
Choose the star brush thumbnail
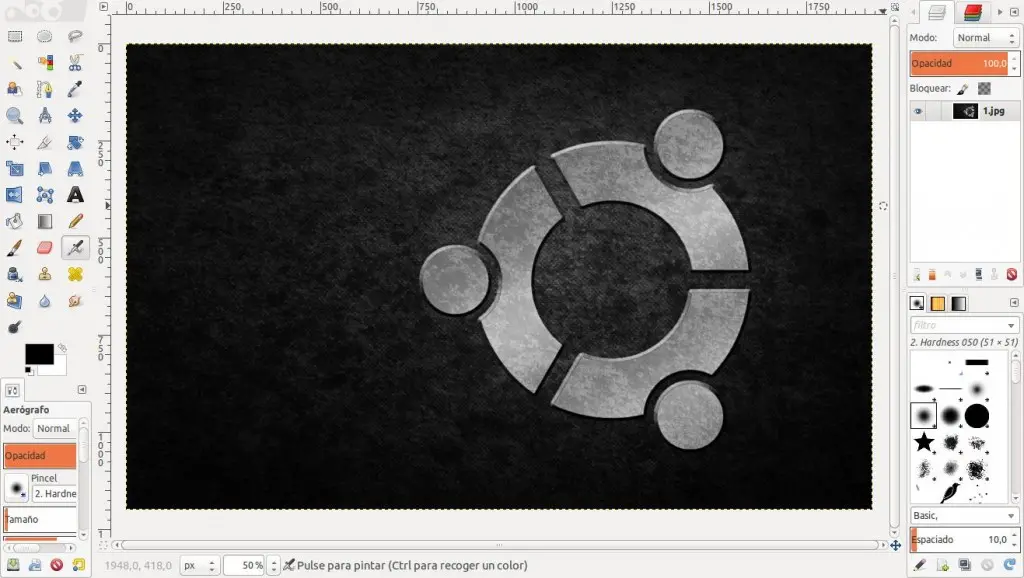click(923, 442)
